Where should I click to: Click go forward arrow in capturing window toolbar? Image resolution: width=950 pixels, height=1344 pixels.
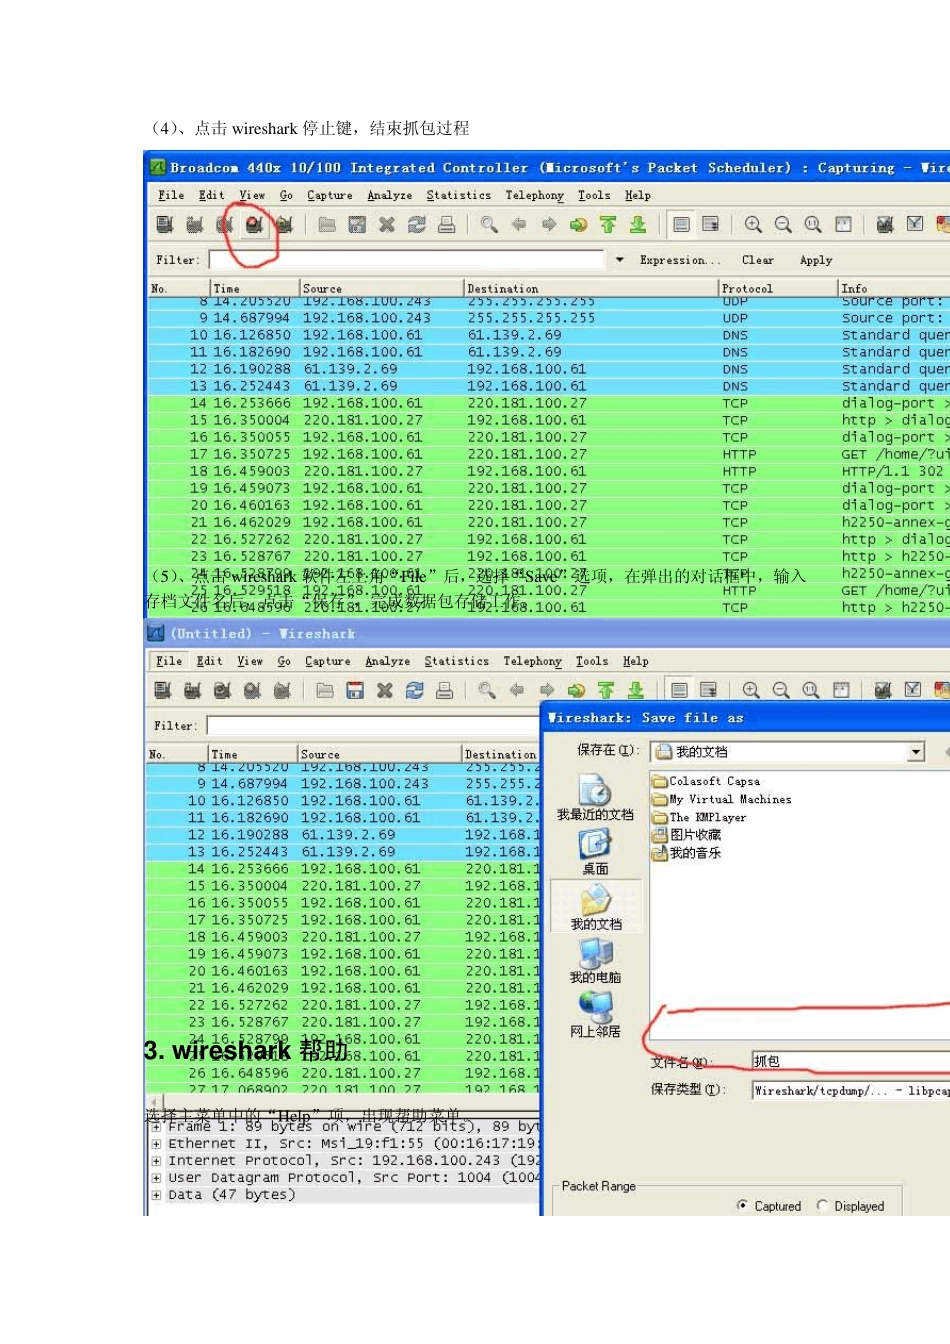[x=549, y=225]
